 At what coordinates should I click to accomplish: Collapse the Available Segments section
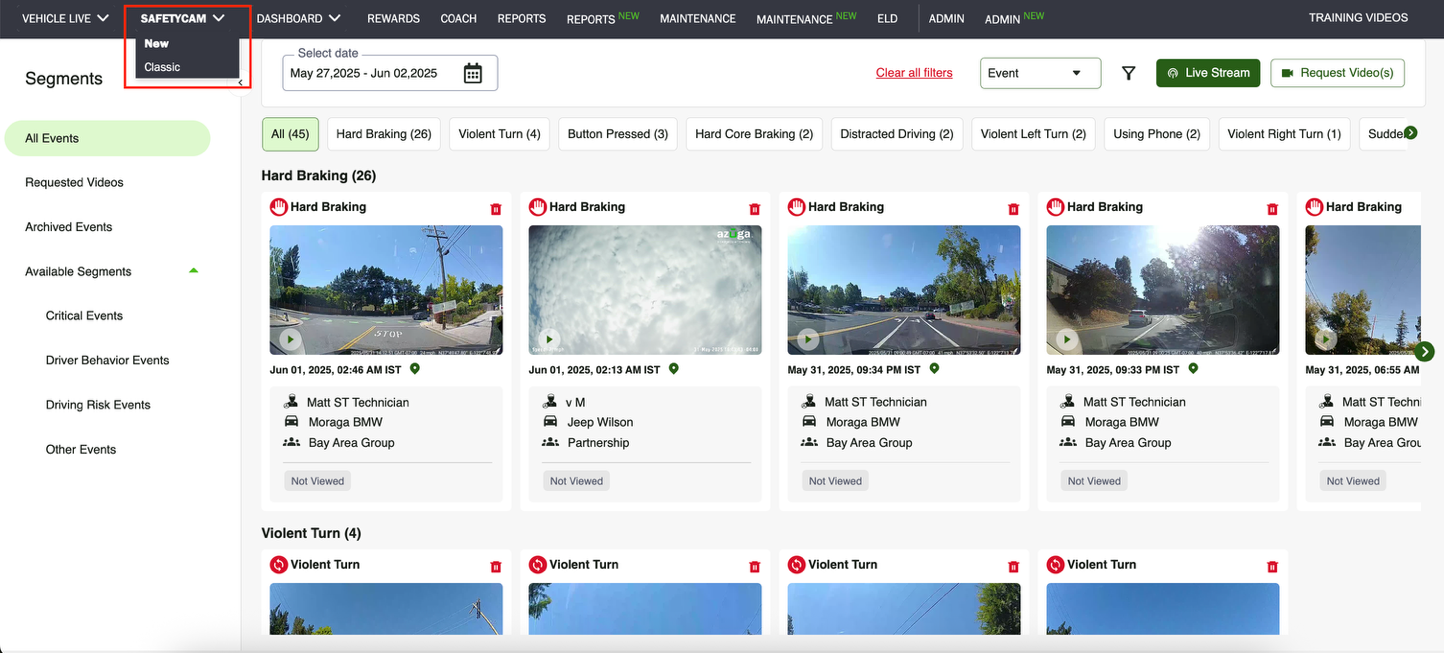(194, 271)
